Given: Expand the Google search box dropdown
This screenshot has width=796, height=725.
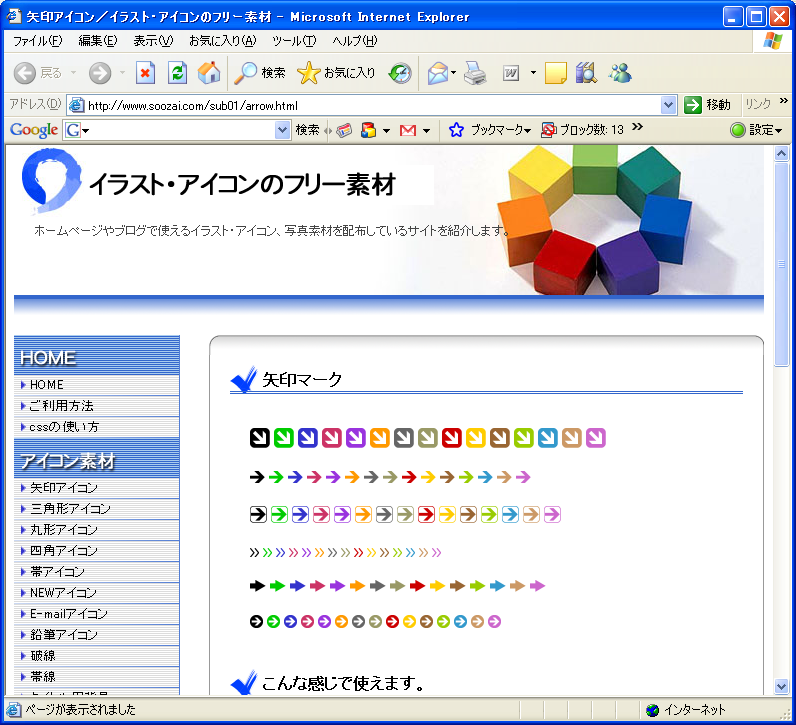Looking at the screenshot, I should [x=282, y=130].
